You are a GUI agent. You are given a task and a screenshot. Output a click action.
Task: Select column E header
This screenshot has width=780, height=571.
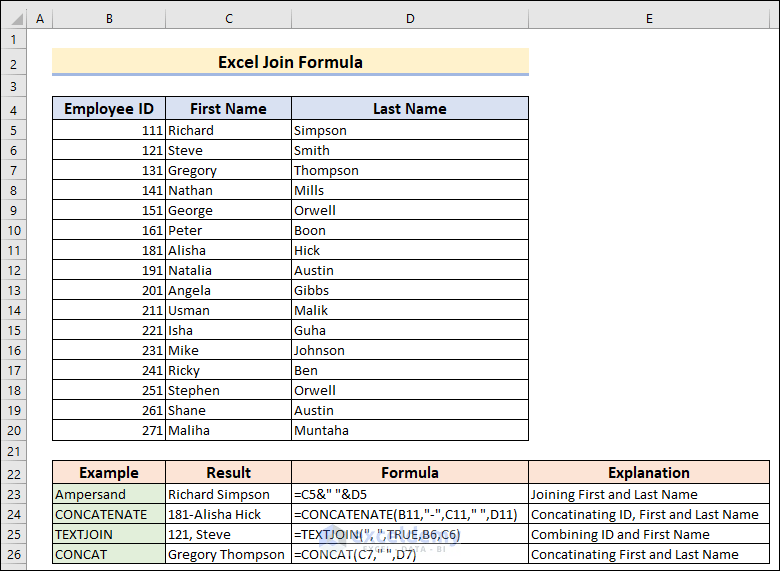tap(649, 18)
